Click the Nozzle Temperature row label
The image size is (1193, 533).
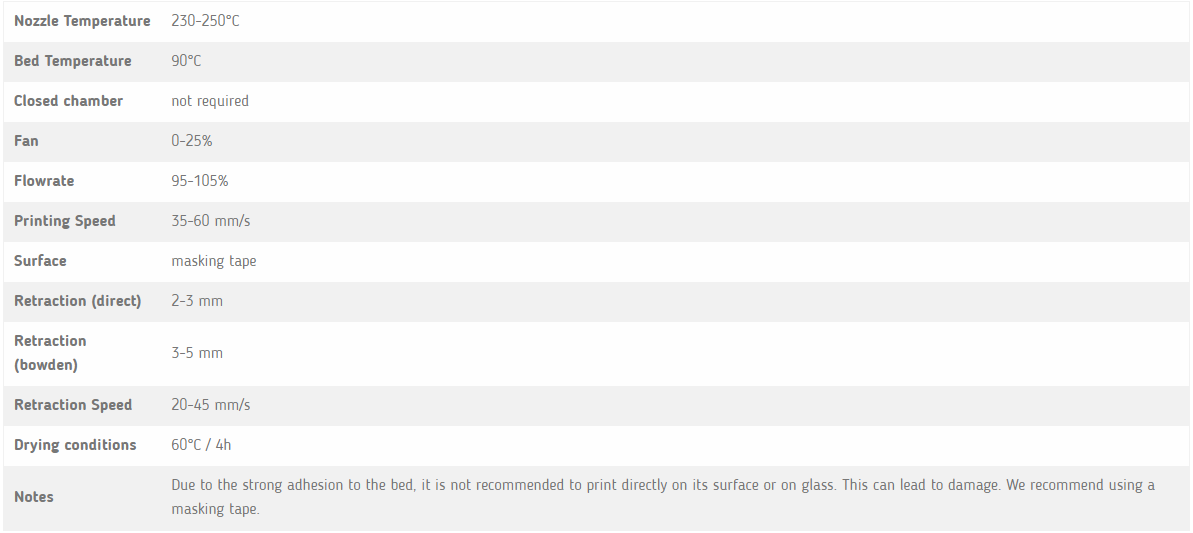(82, 21)
